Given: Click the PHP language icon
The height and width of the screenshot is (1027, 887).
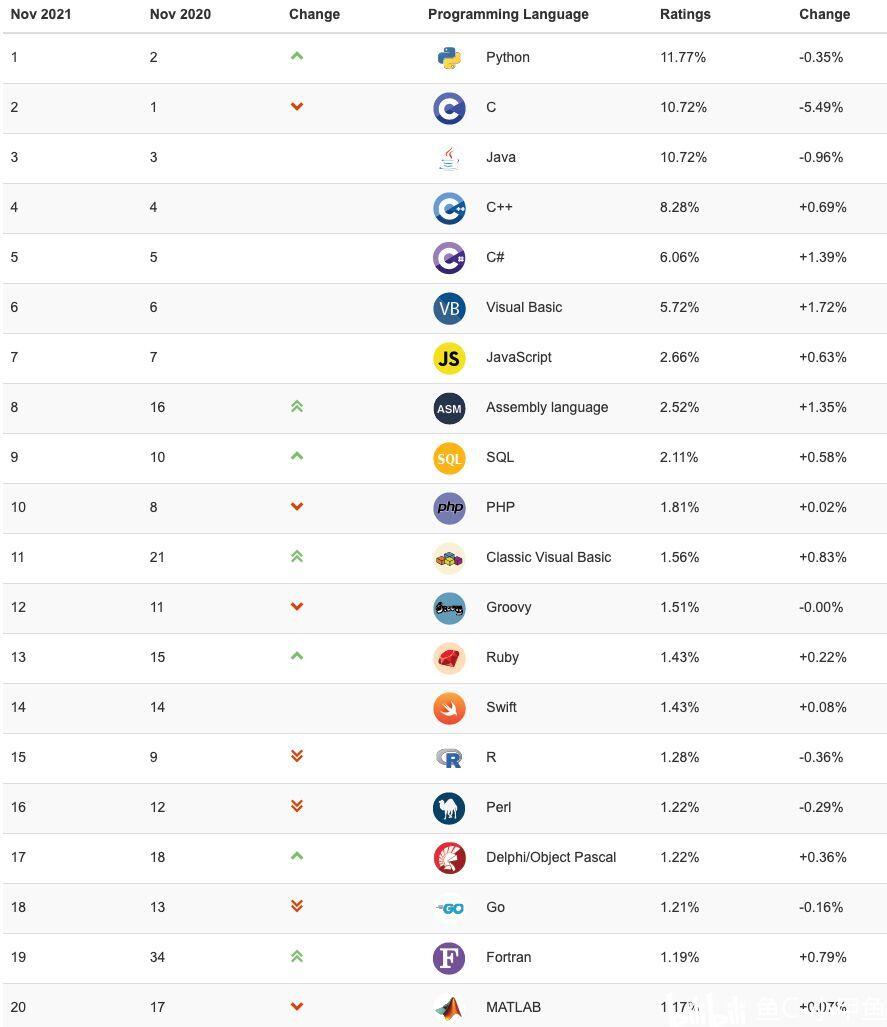Looking at the screenshot, I should point(449,508).
